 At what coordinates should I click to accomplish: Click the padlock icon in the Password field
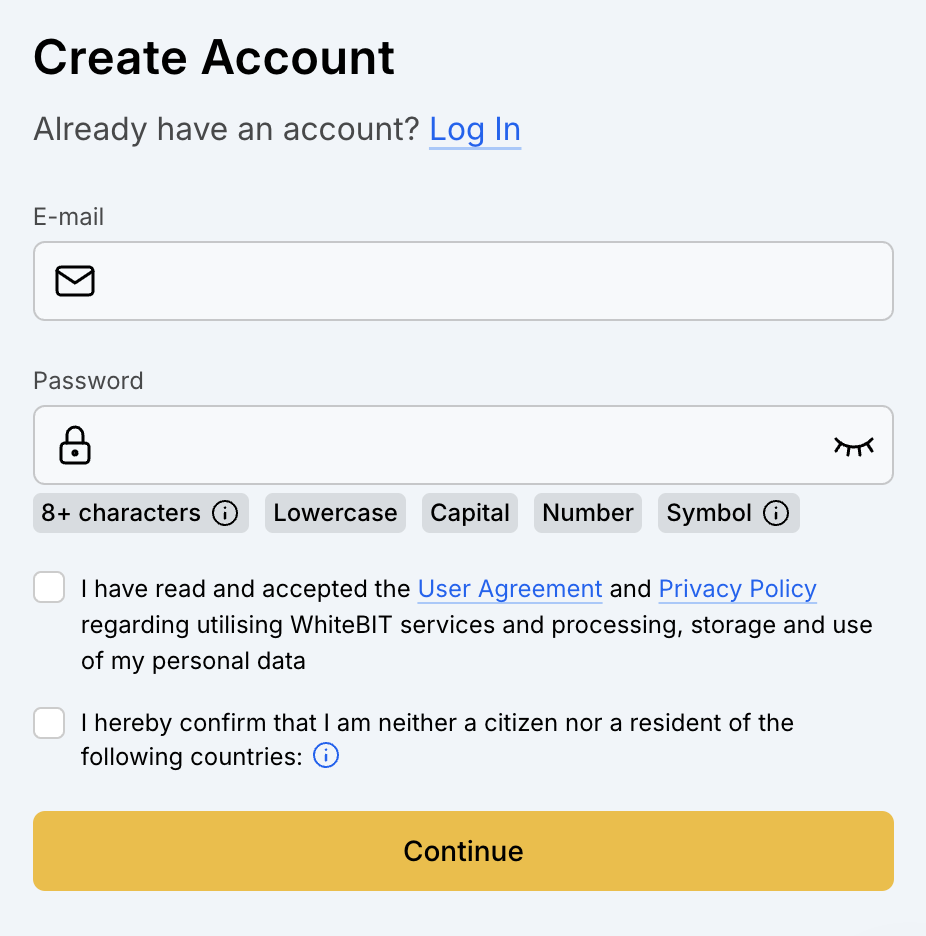[75, 445]
